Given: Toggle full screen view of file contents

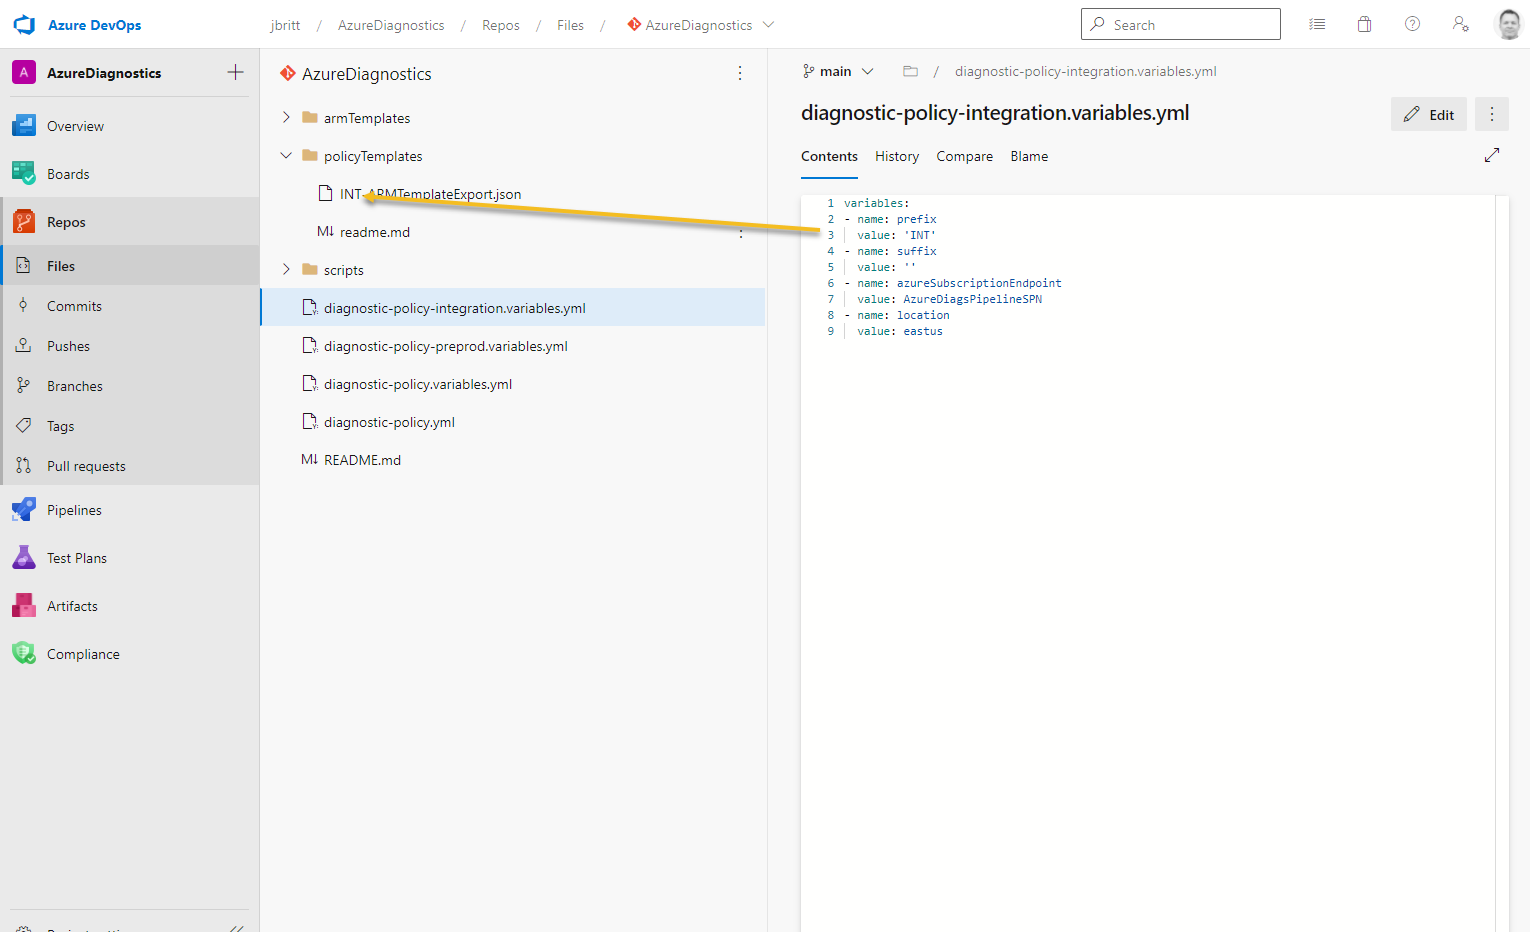Looking at the screenshot, I should pos(1492,155).
